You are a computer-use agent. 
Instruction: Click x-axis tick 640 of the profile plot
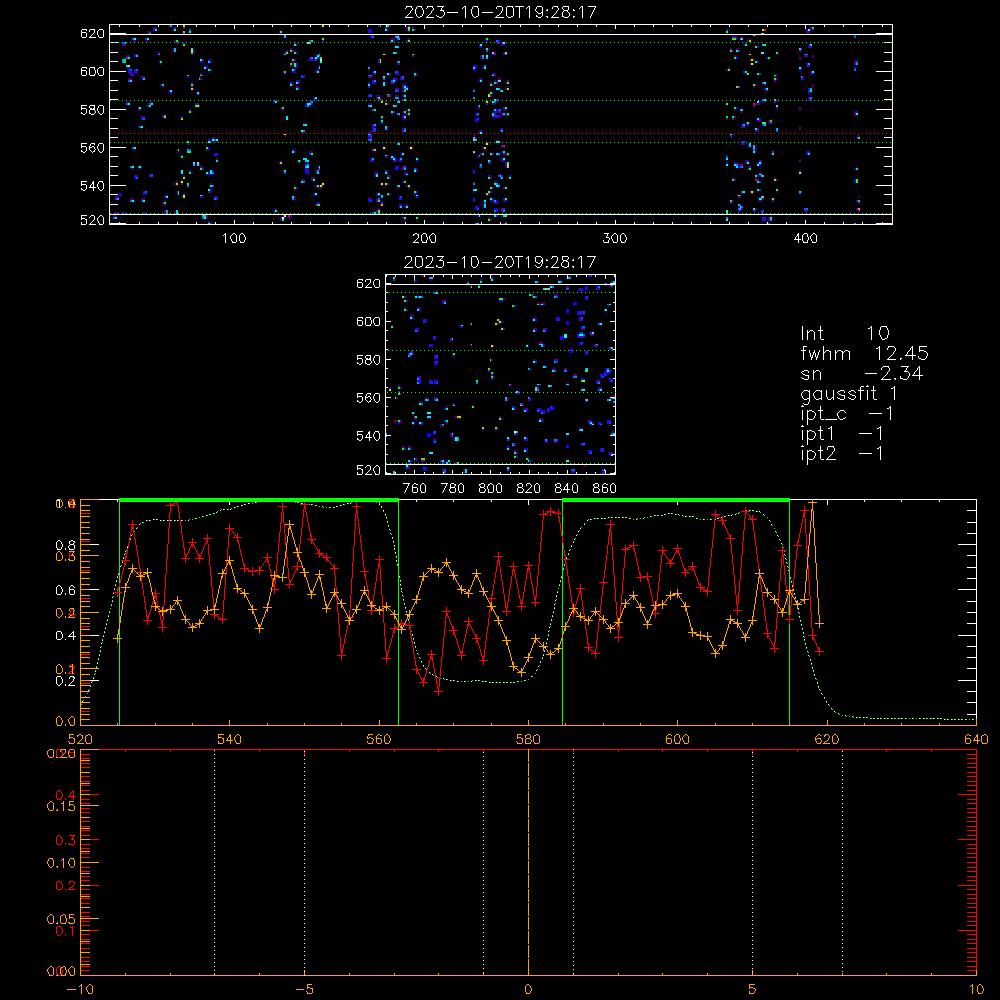[976, 739]
